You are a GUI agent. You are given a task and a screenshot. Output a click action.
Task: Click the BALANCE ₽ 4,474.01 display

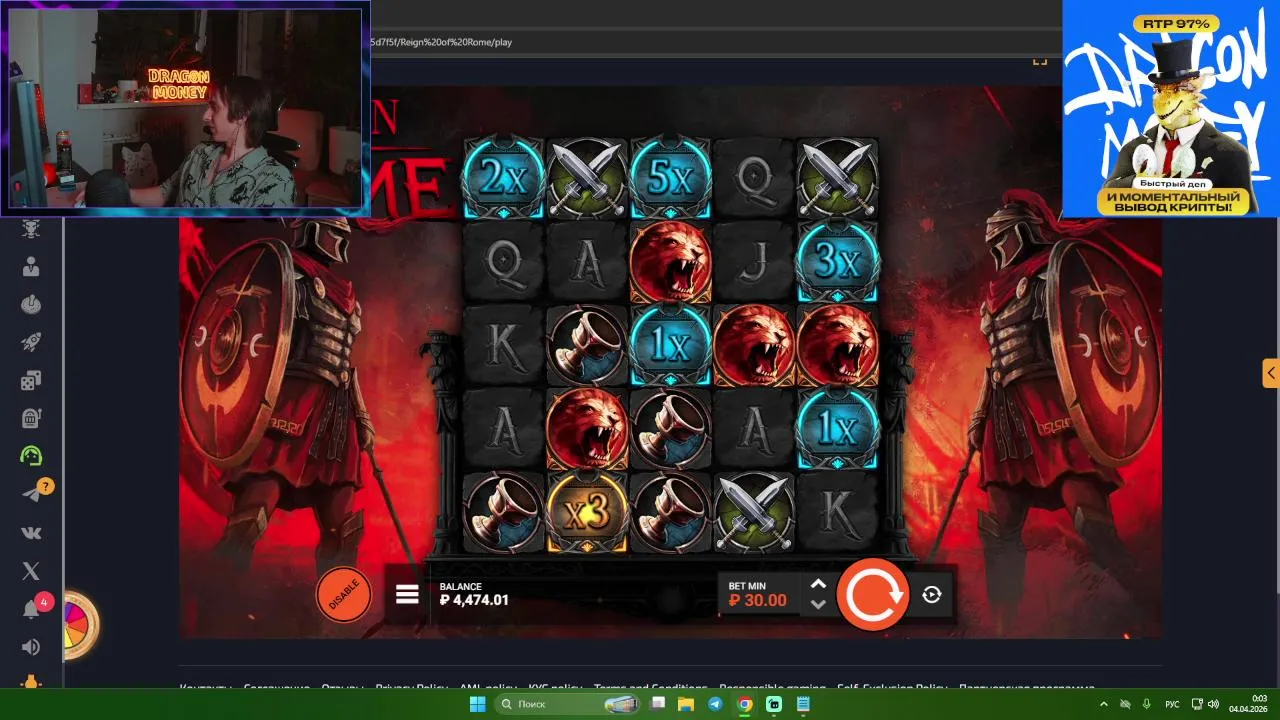(x=474, y=594)
